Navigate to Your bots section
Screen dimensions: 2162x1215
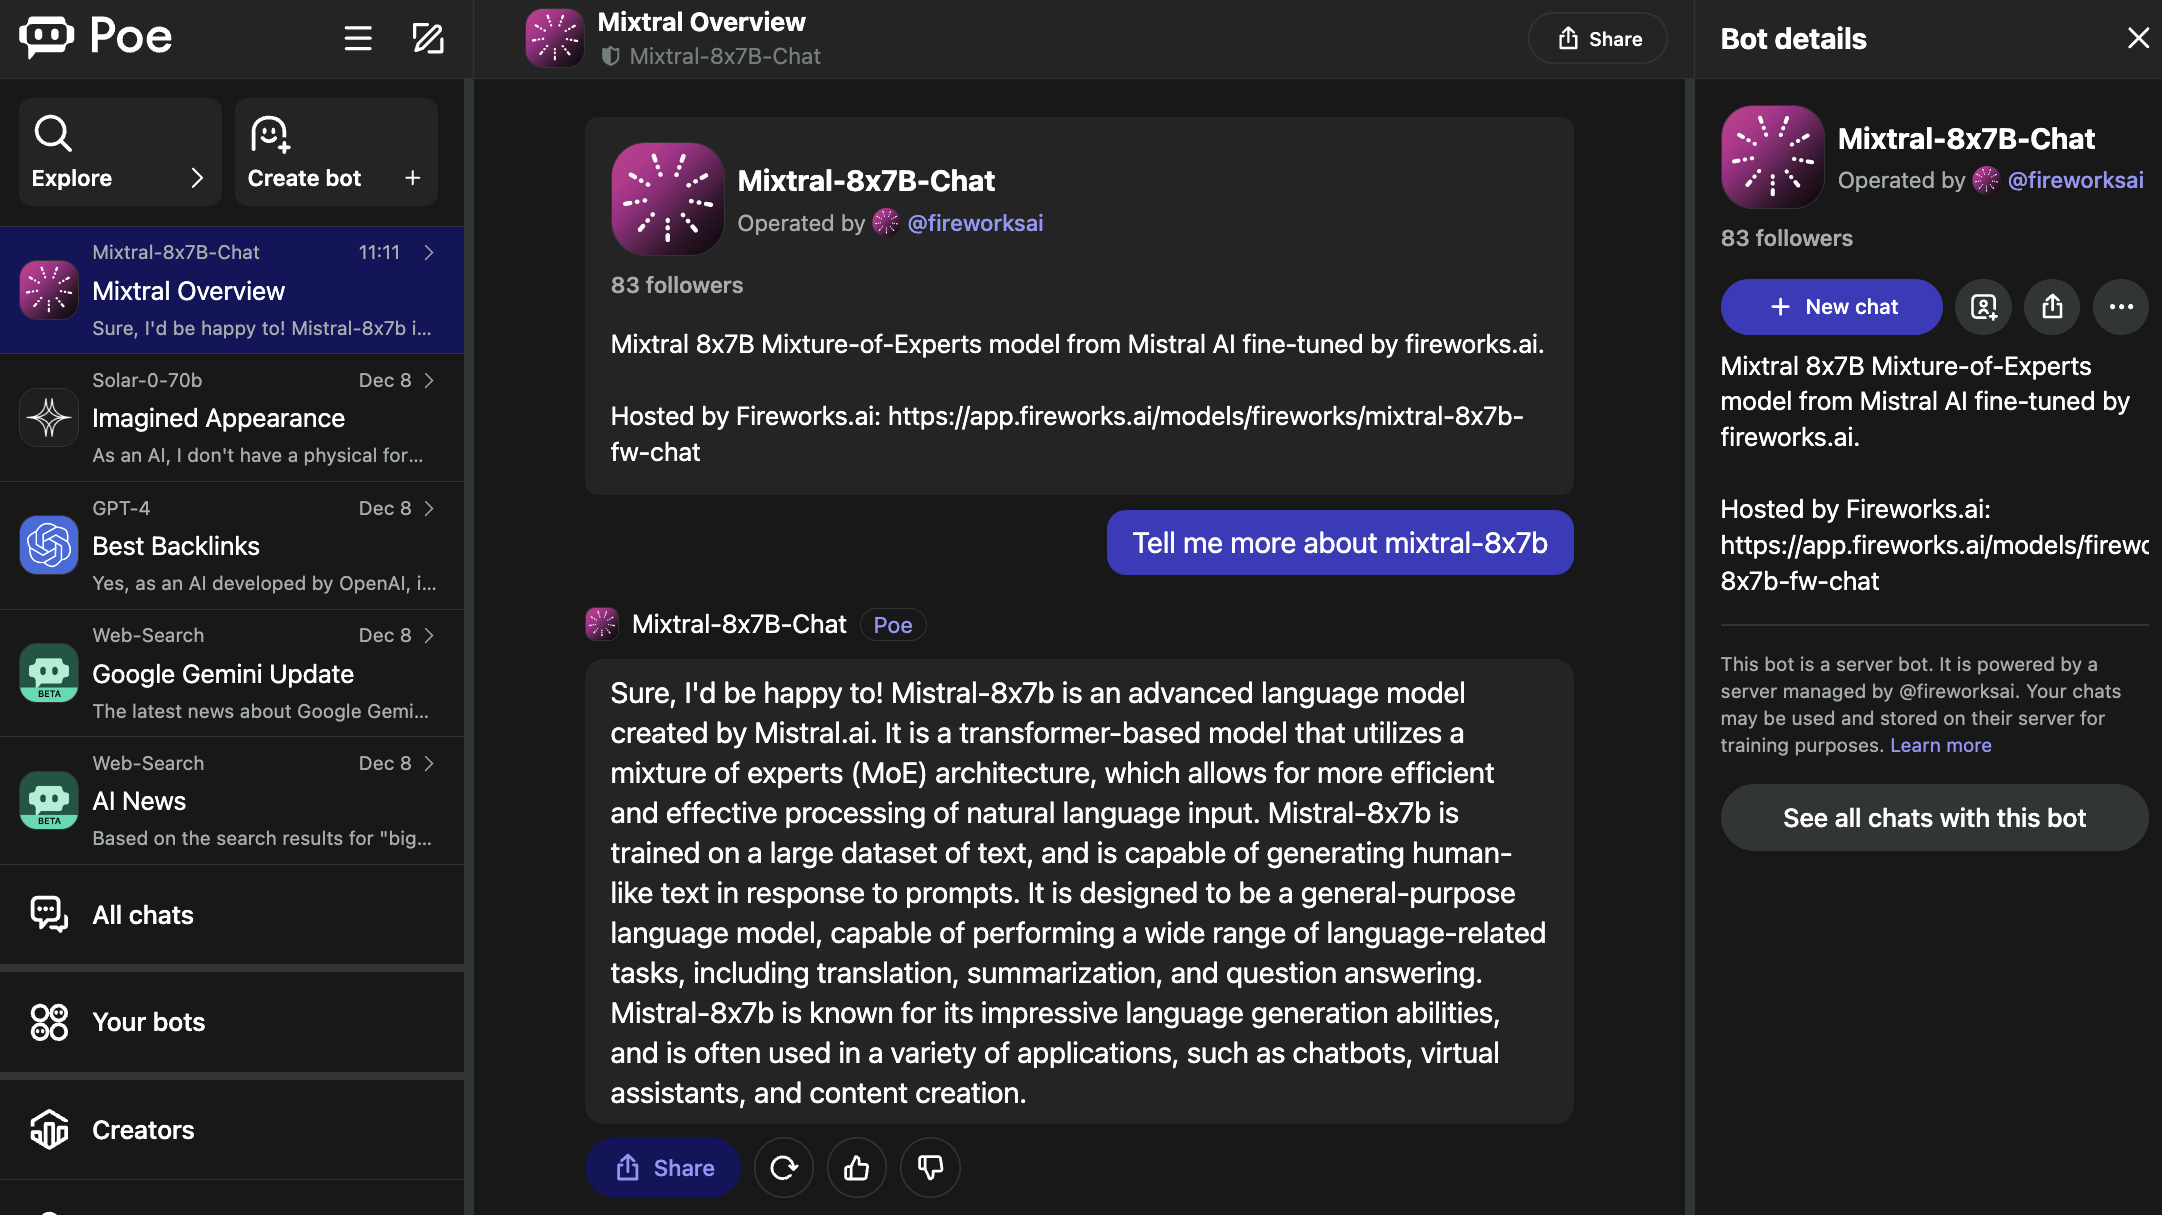tap(148, 1022)
